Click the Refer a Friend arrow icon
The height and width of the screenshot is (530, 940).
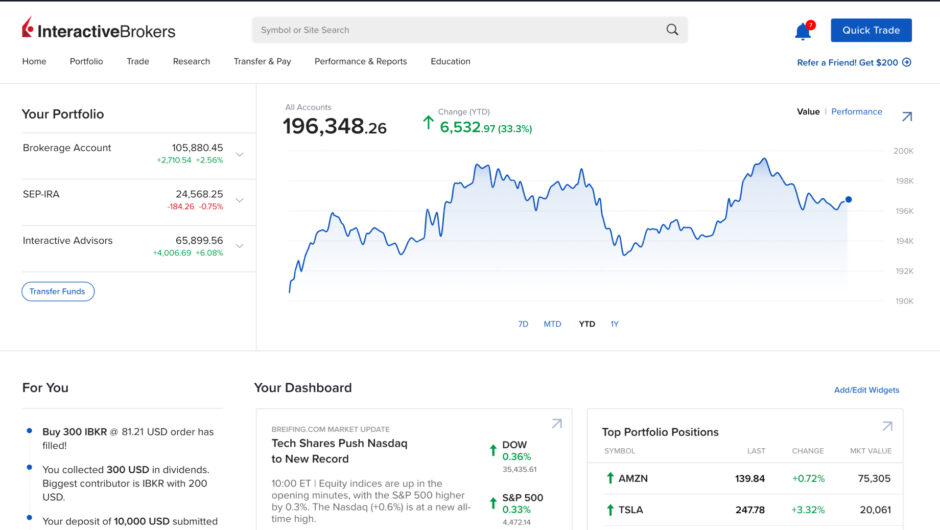click(906, 62)
